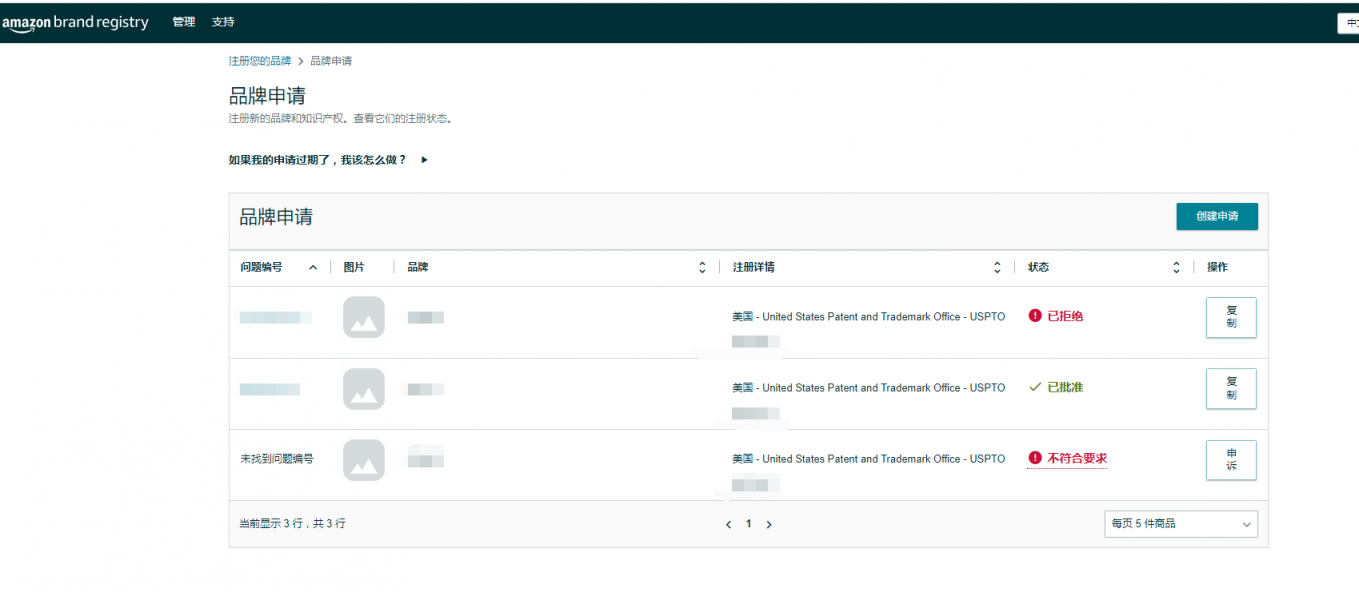Click the 创建申请 button
Image resolution: width=1359 pixels, height=592 pixels.
pos(1216,217)
